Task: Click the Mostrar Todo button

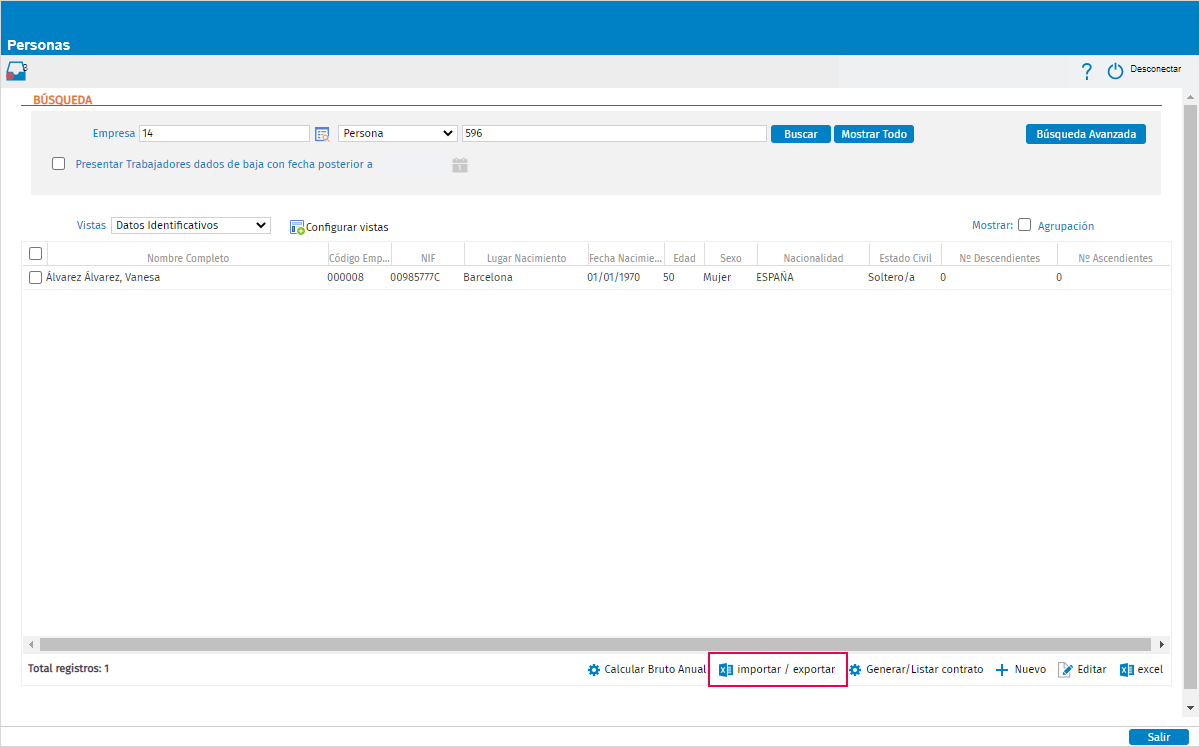Action: [x=874, y=134]
